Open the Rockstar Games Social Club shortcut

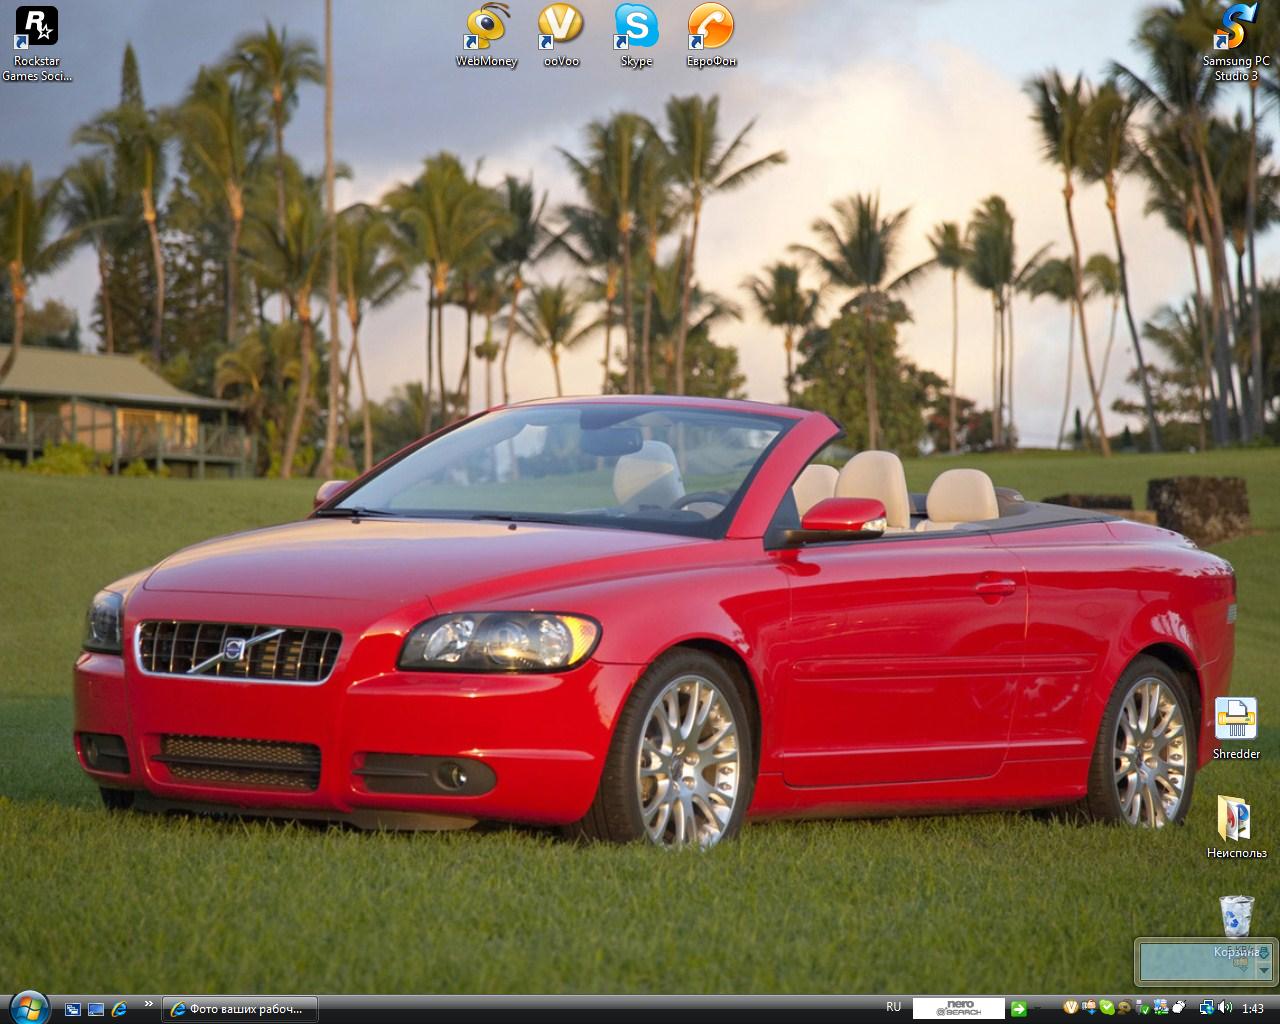pos(36,44)
